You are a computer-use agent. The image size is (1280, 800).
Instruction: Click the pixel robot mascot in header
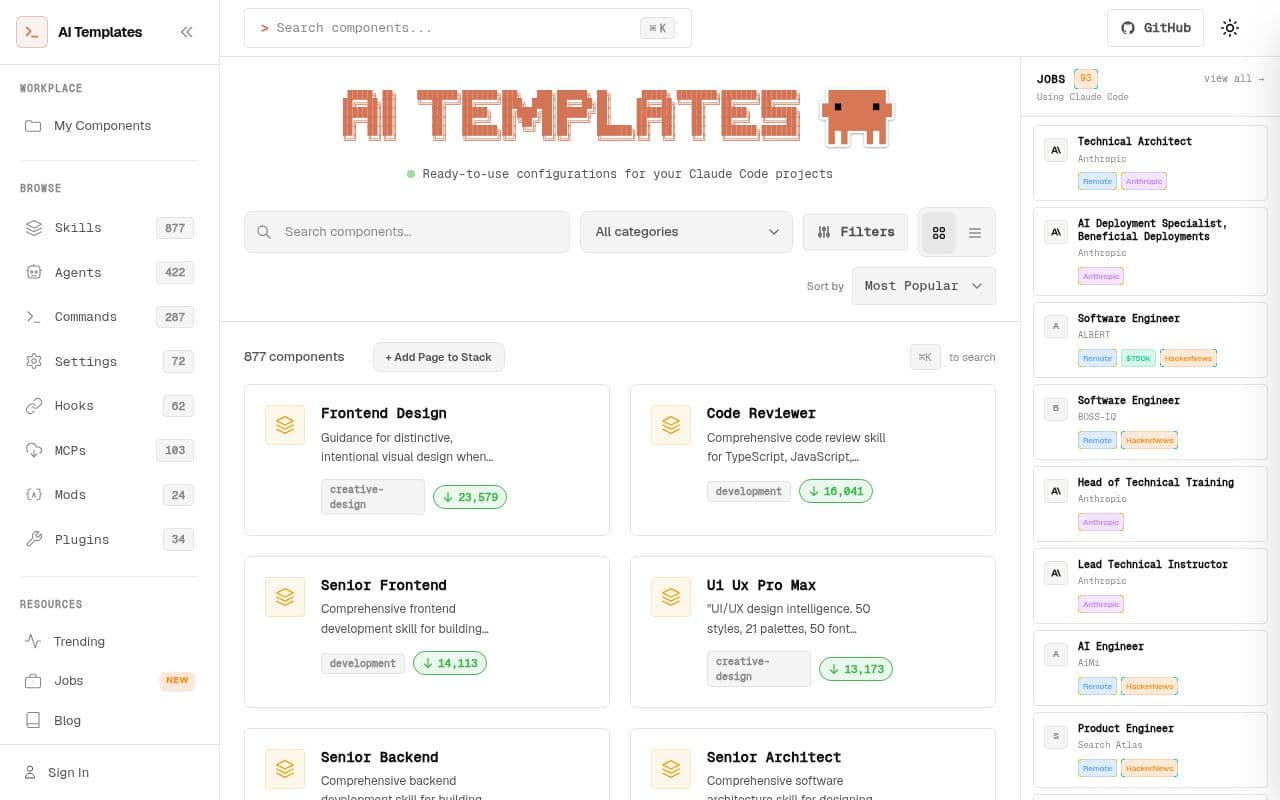coord(856,117)
